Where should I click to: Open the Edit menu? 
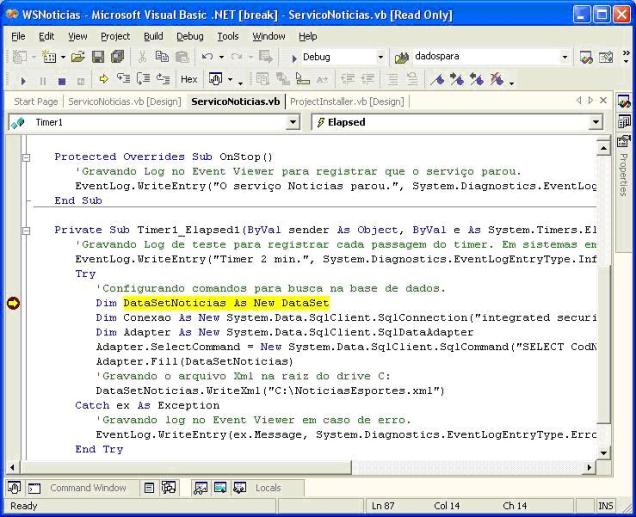pos(46,36)
